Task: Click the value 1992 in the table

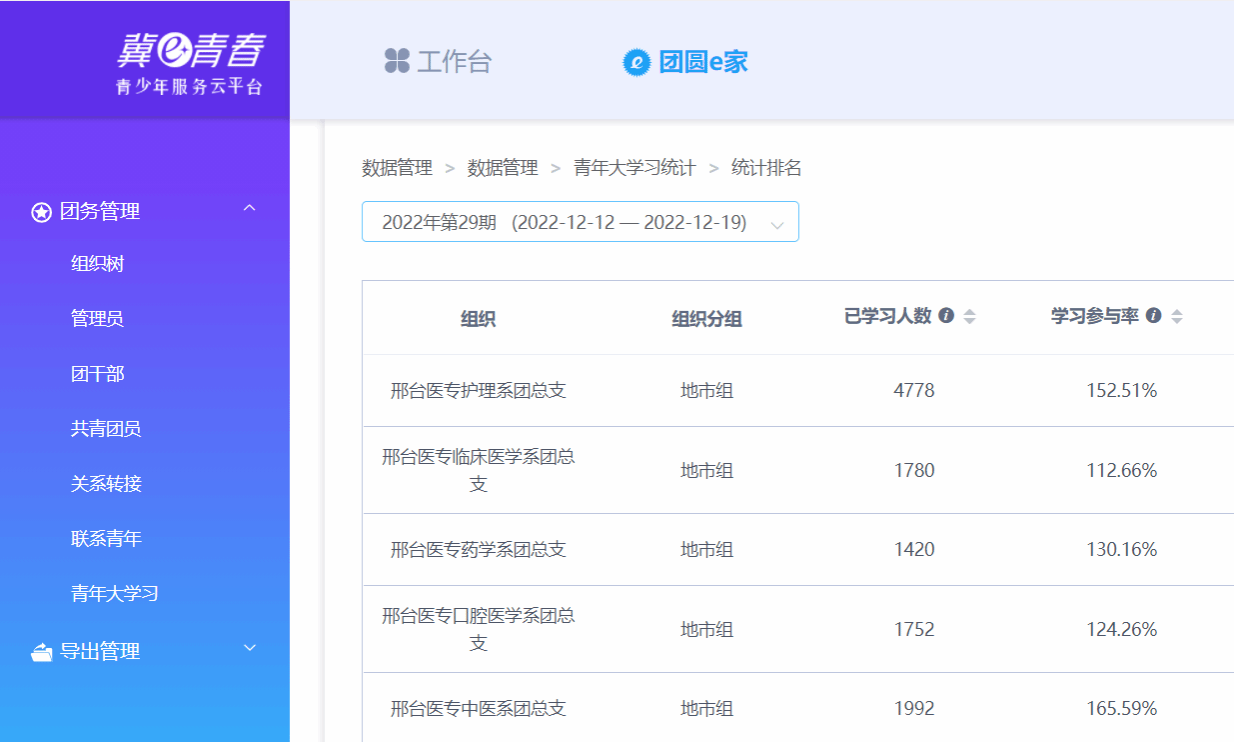Action: coord(914,709)
